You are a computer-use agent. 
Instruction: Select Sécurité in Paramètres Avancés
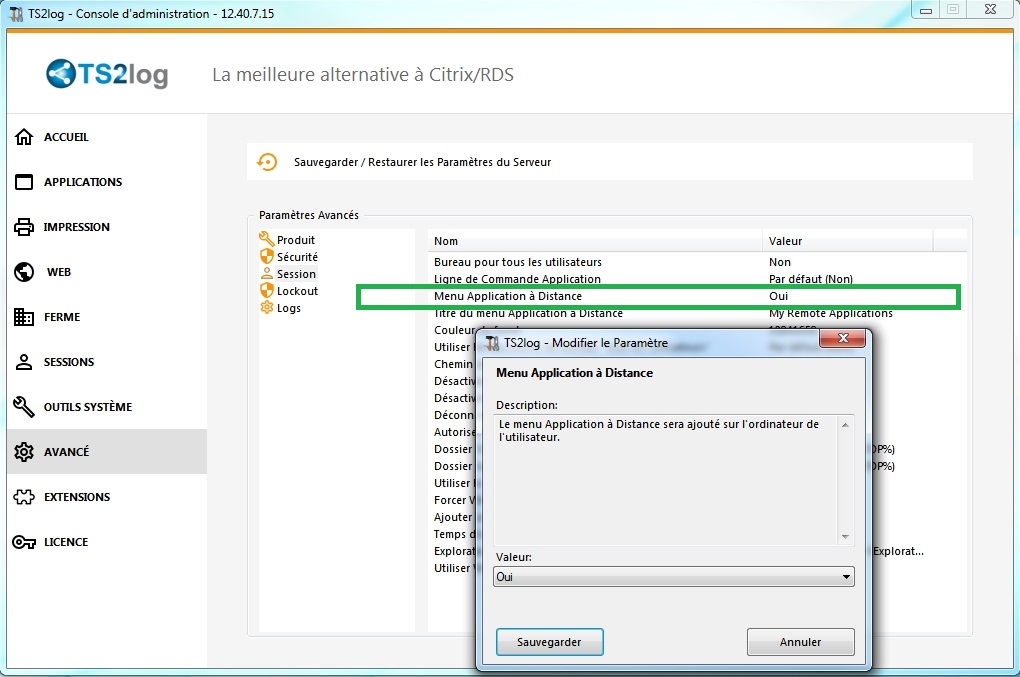297,257
